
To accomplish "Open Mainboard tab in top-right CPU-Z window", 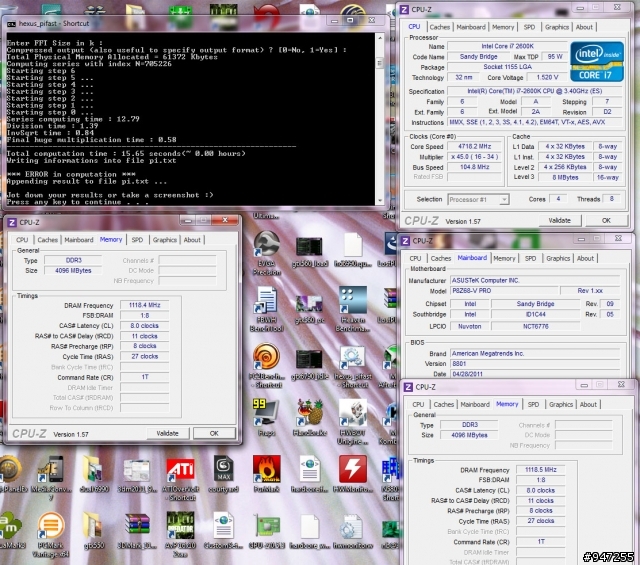I will point(471,27).
